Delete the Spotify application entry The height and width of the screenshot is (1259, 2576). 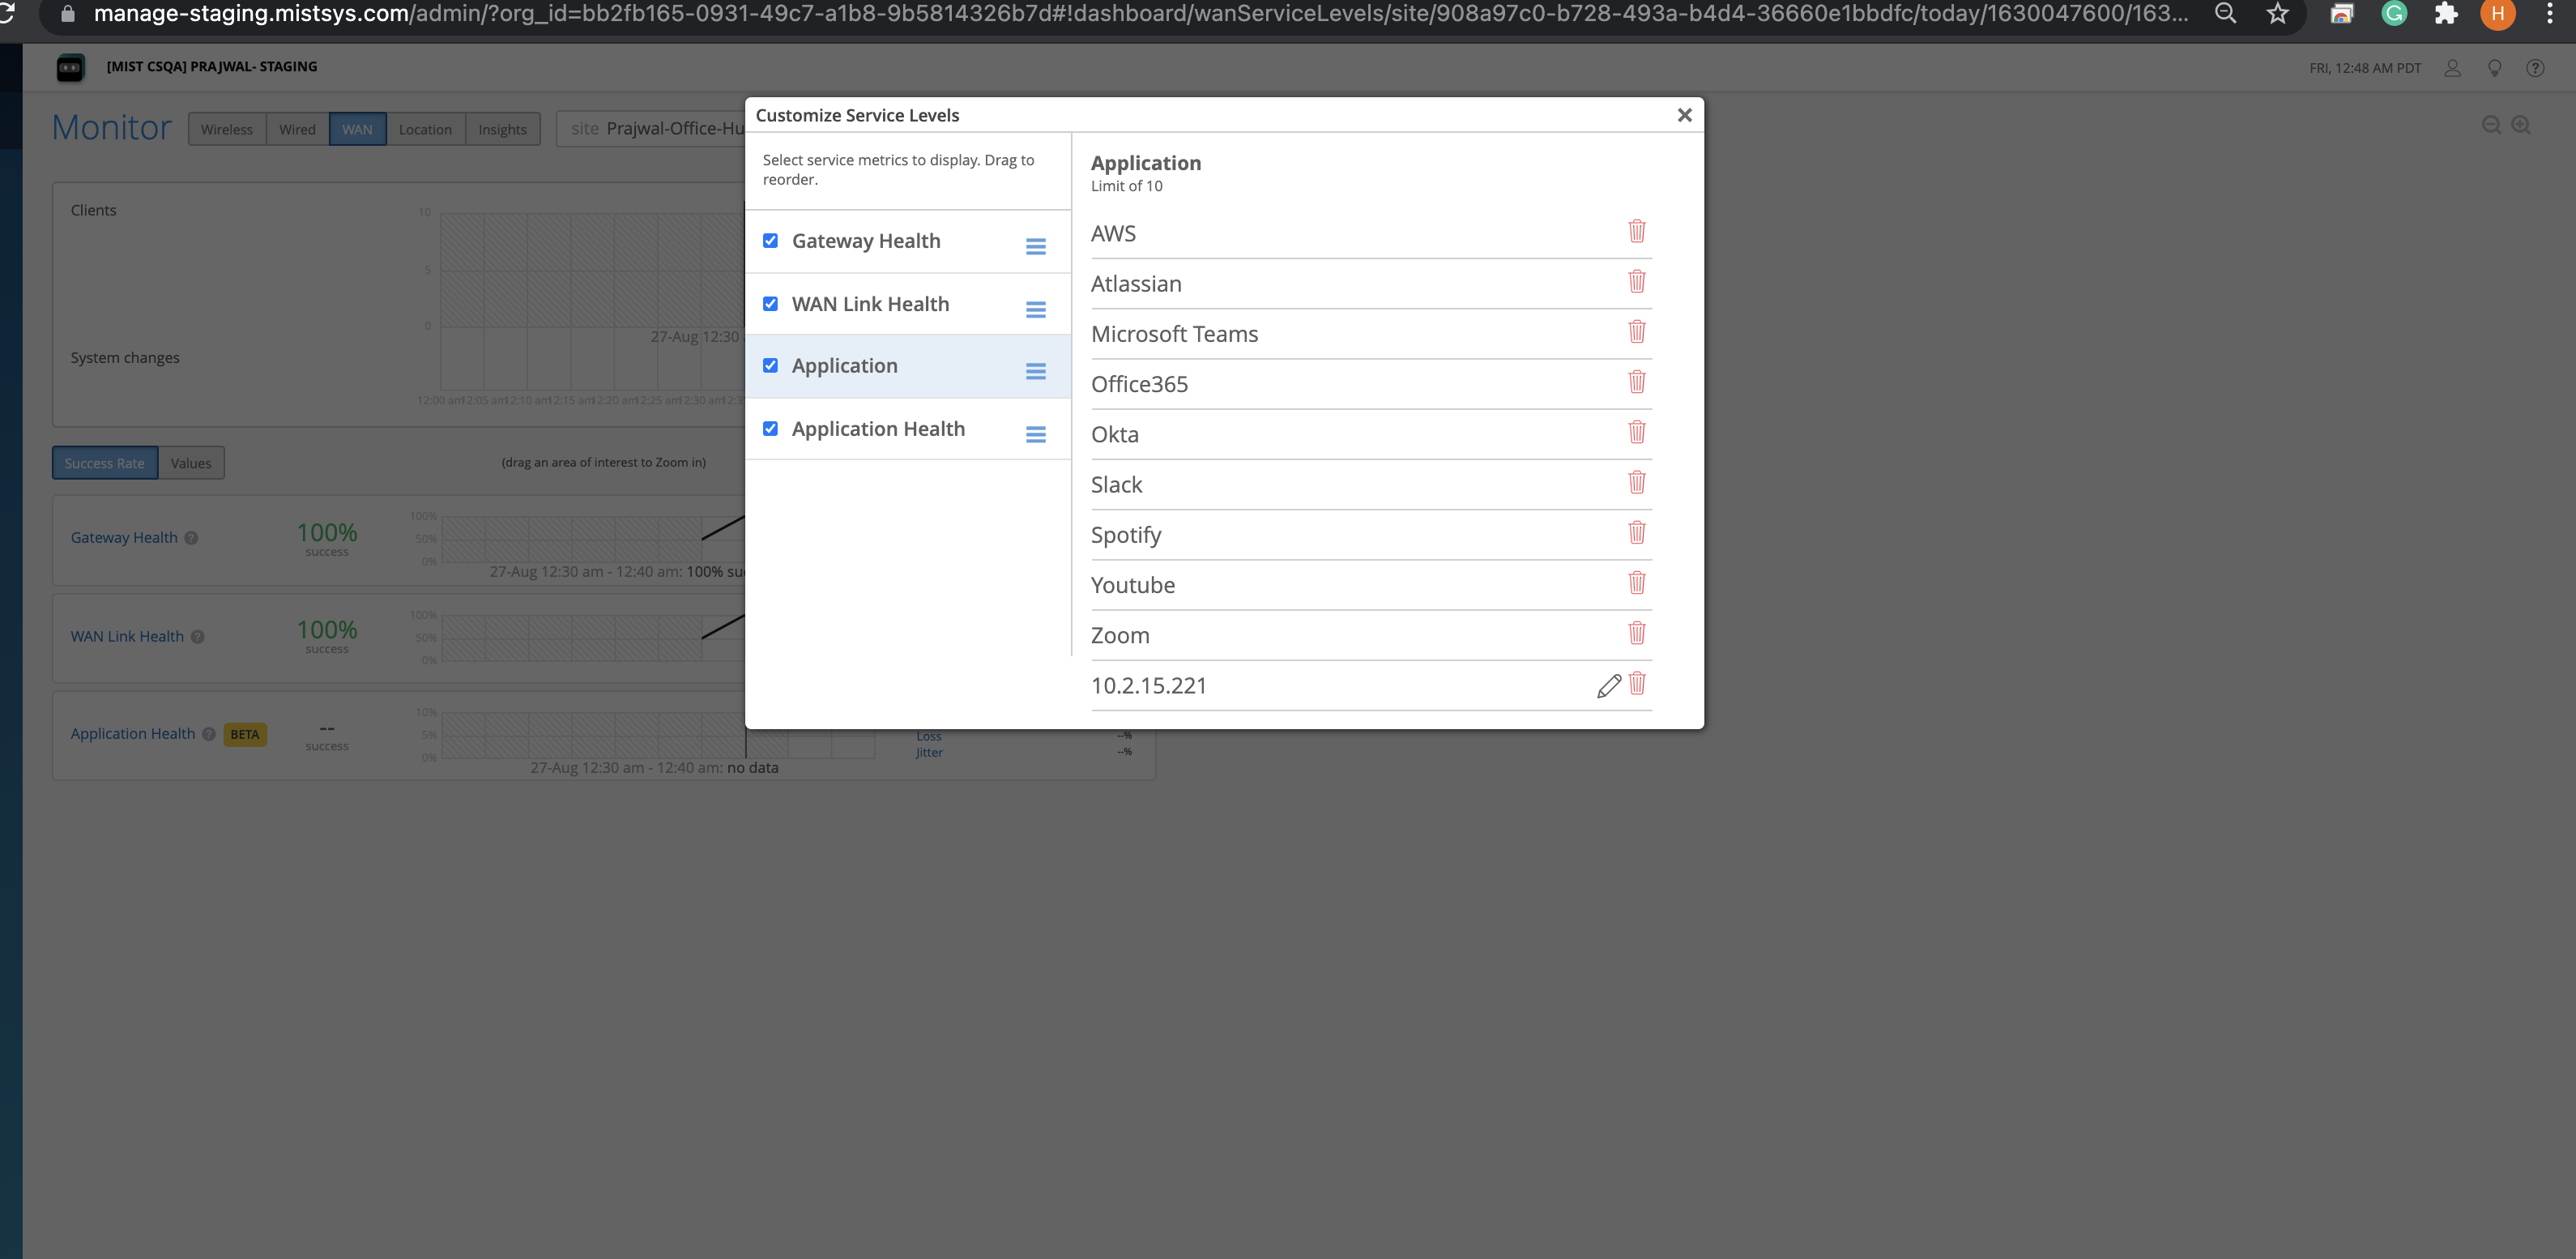(1636, 532)
